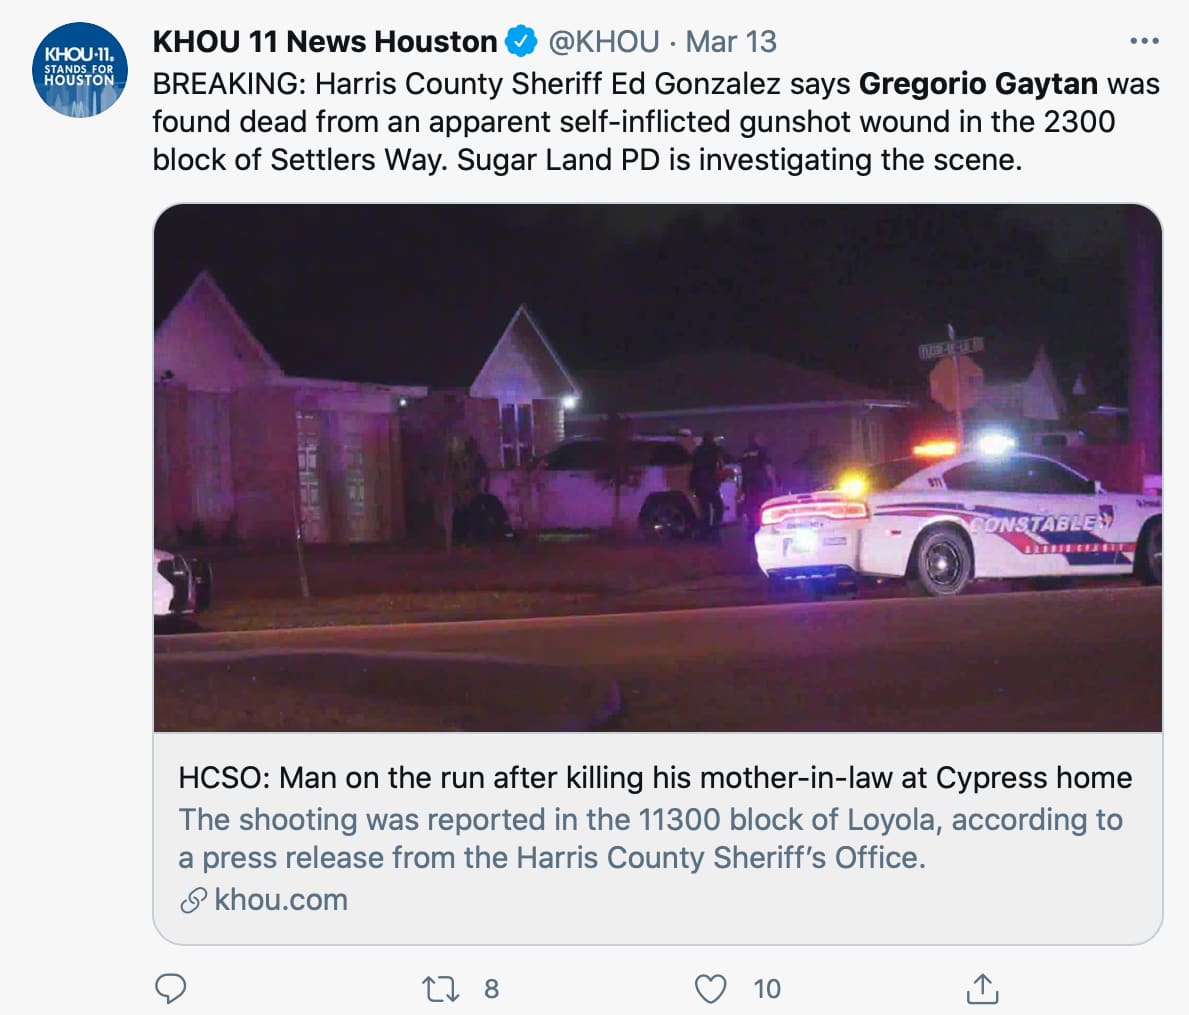Open the three-dot more options menu
The image size is (1189, 1015).
1143,42
